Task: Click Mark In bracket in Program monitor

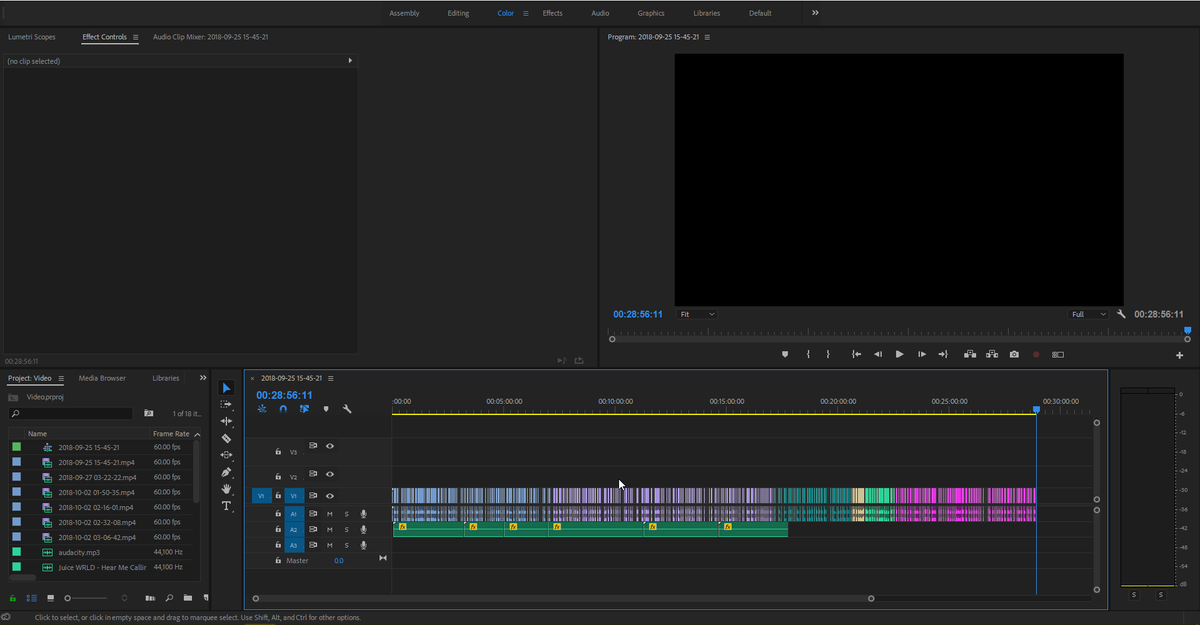Action: [x=808, y=354]
